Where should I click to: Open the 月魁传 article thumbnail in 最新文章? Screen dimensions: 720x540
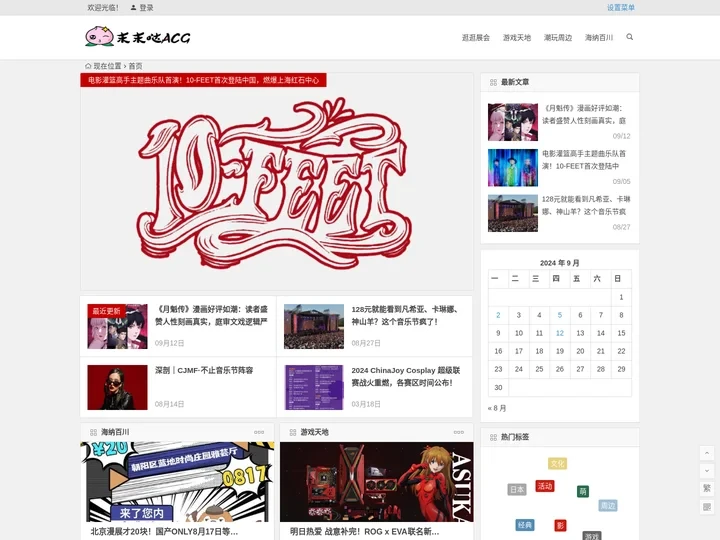coord(512,122)
